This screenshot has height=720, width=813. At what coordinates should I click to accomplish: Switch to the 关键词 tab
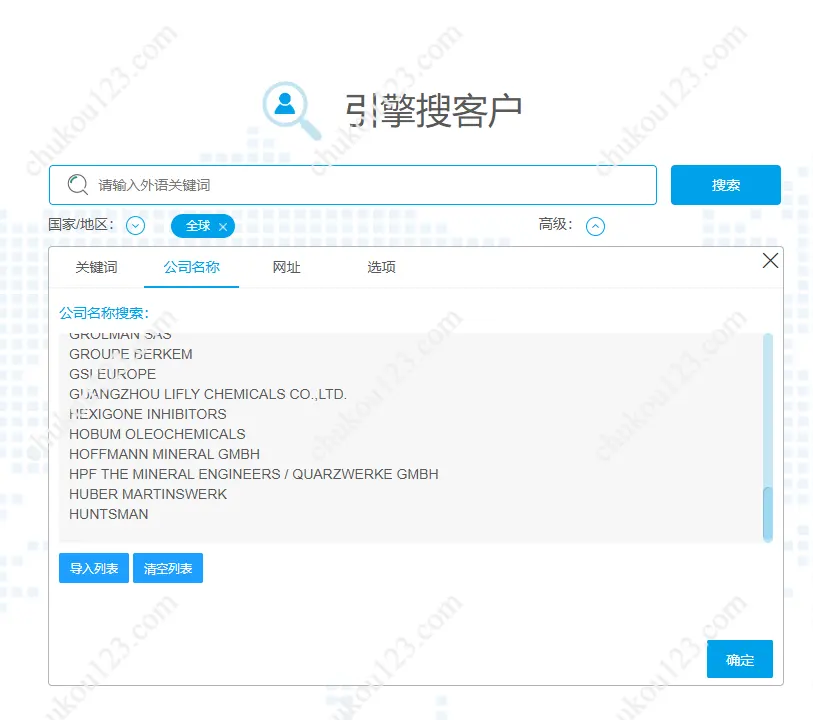click(96, 268)
